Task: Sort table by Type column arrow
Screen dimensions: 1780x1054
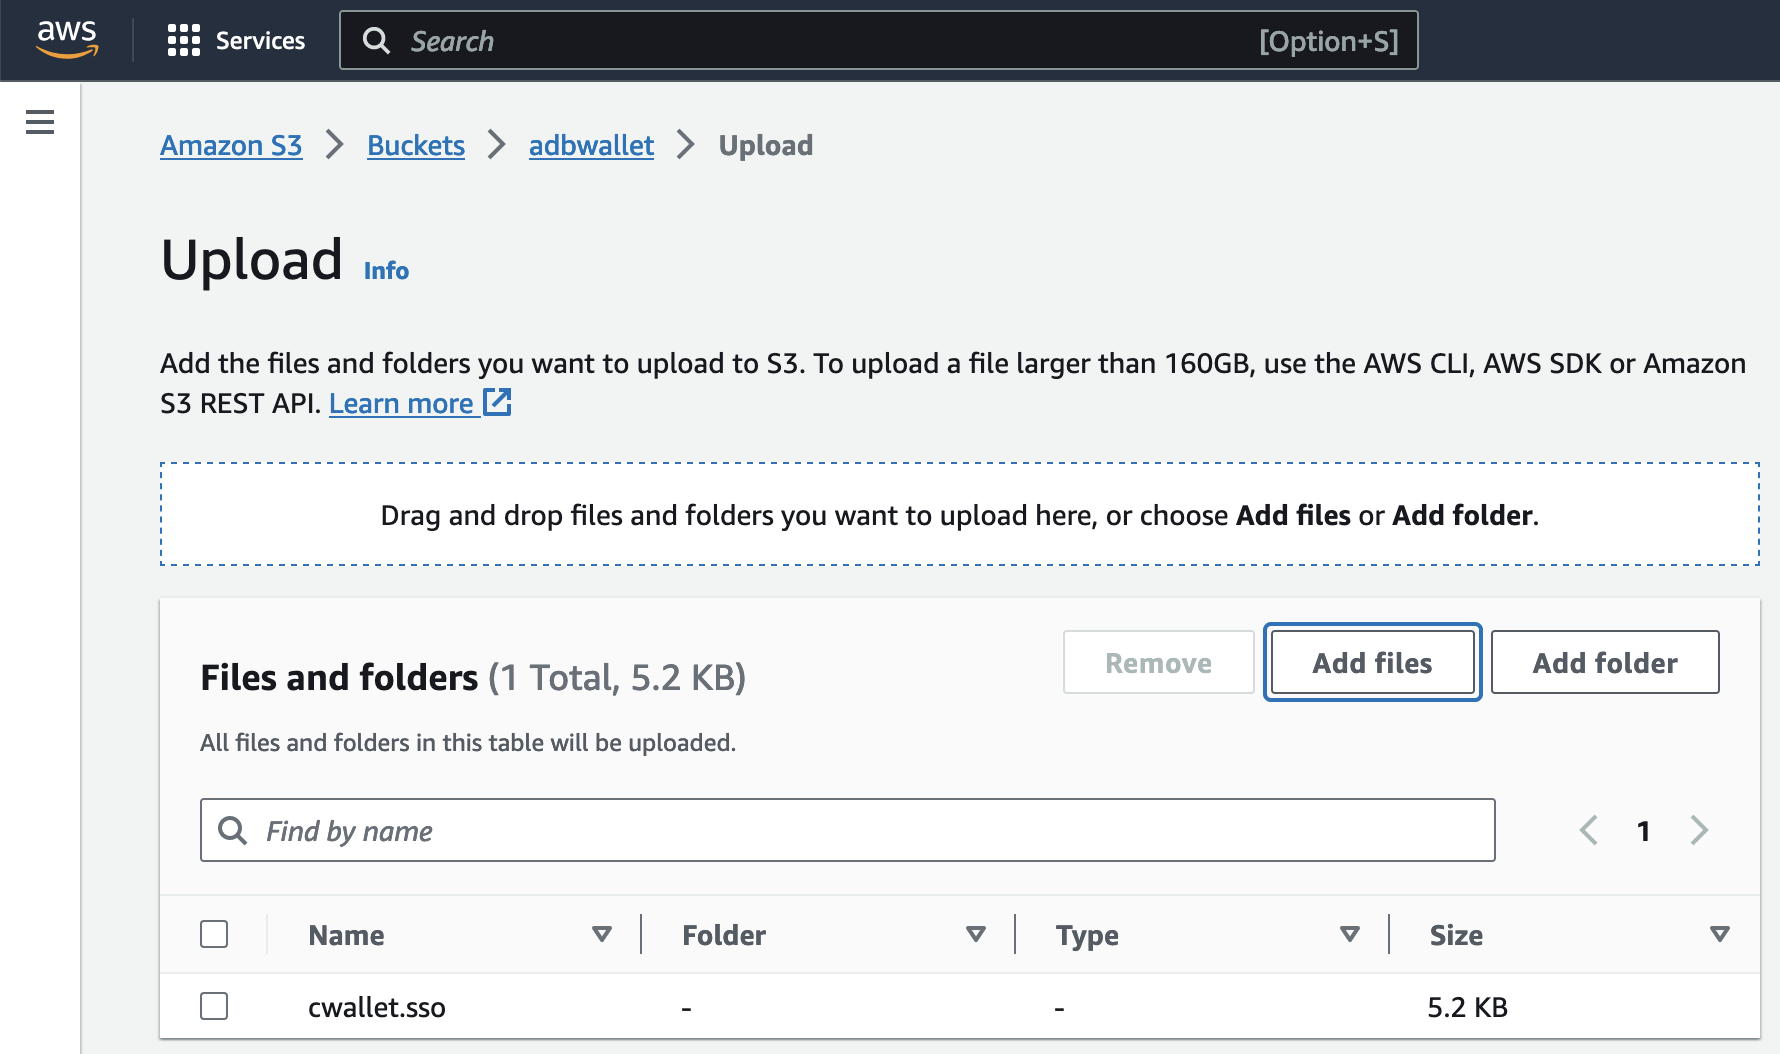Action: click(1350, 934)
